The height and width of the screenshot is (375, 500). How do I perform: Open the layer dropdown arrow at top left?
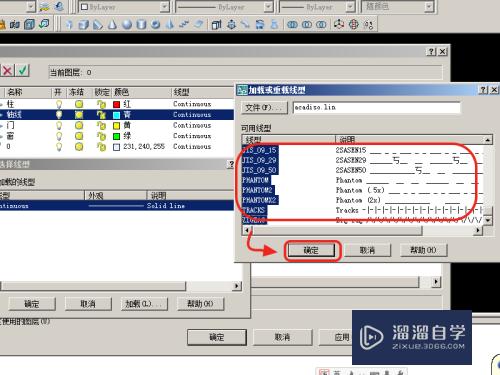[30, 7]
